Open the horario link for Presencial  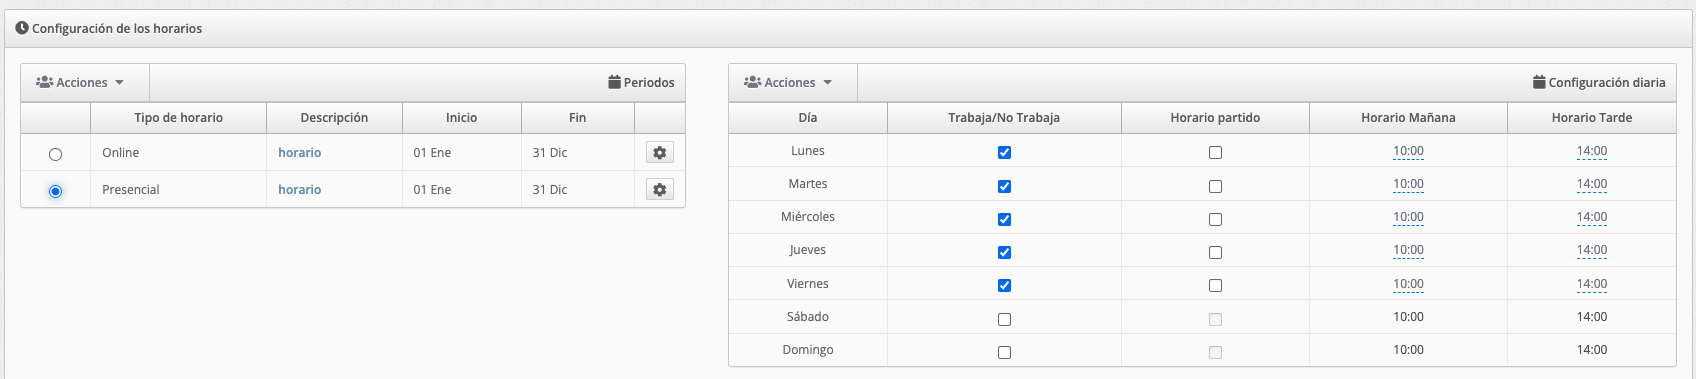click(x=299, y=189)
